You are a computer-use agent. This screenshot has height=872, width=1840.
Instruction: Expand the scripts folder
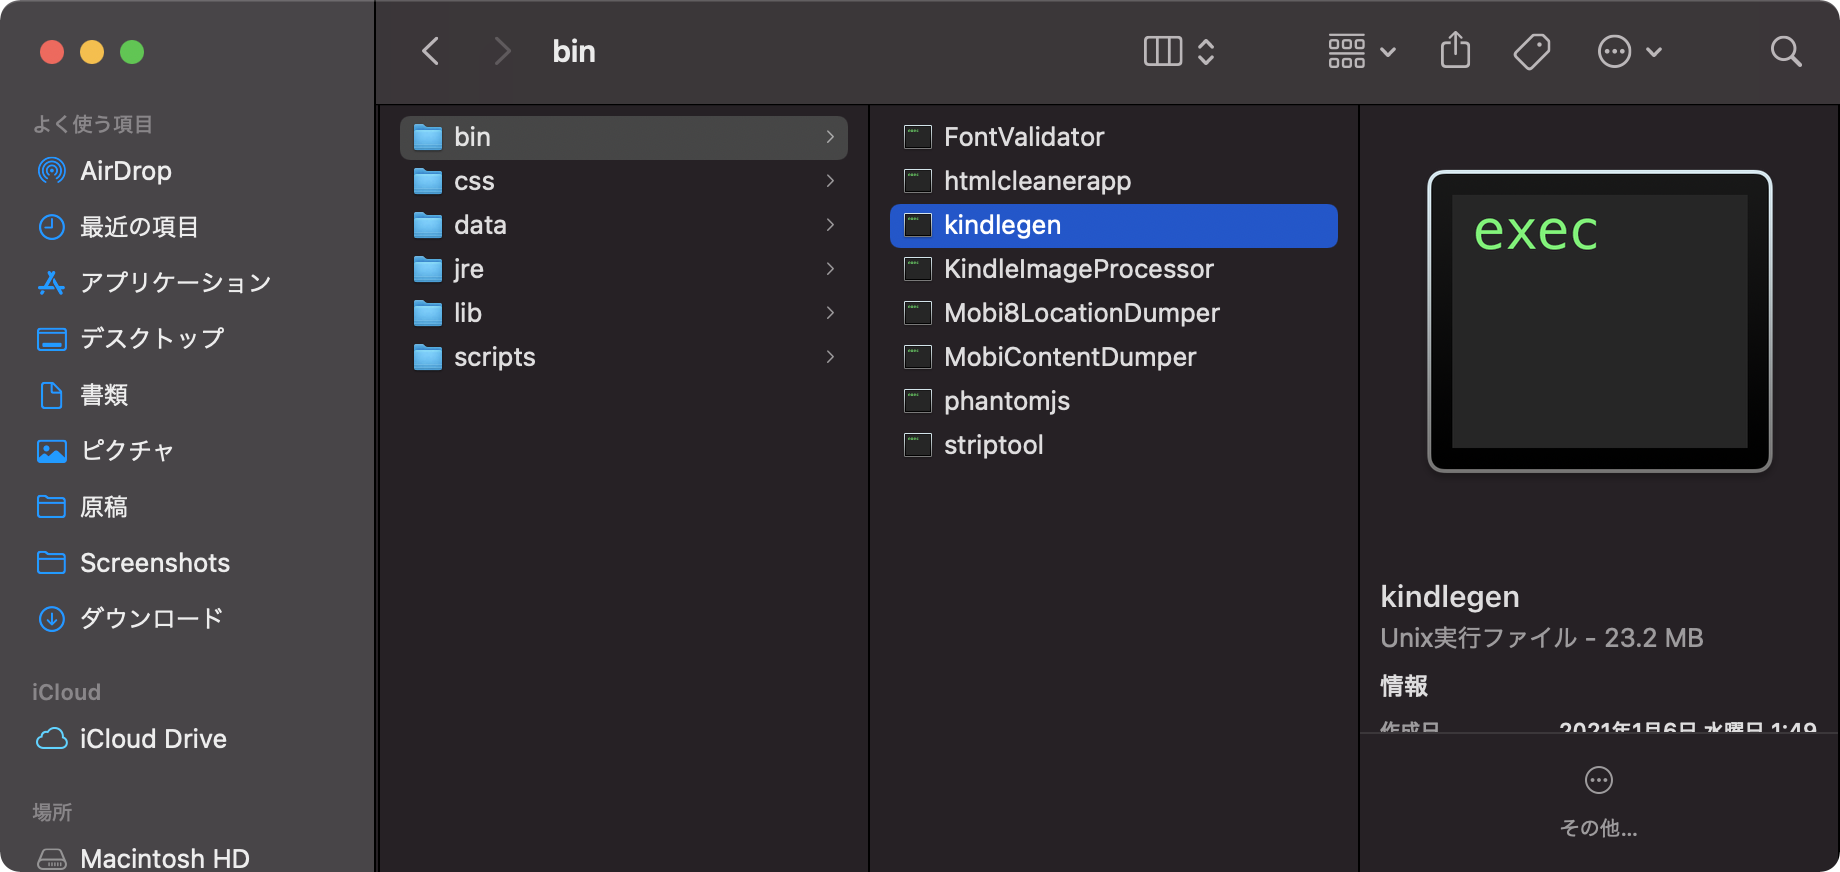tap(494, 357)
